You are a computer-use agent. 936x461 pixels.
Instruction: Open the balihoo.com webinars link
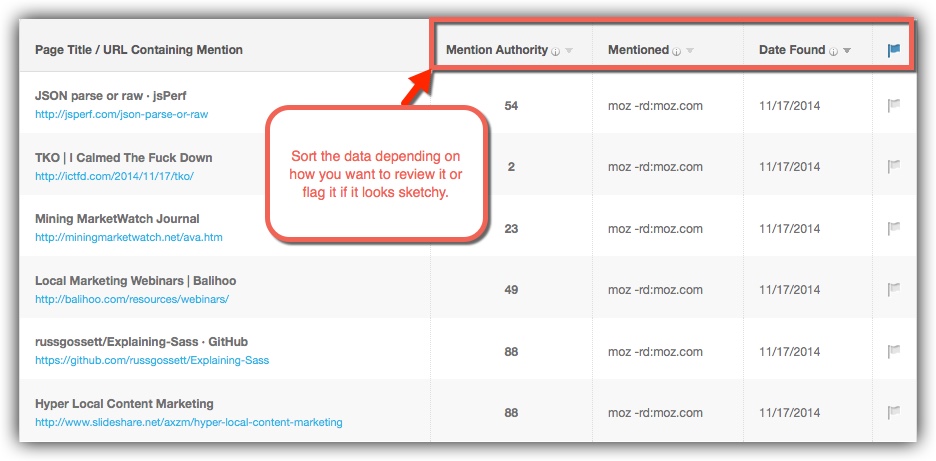click(132, 299)
